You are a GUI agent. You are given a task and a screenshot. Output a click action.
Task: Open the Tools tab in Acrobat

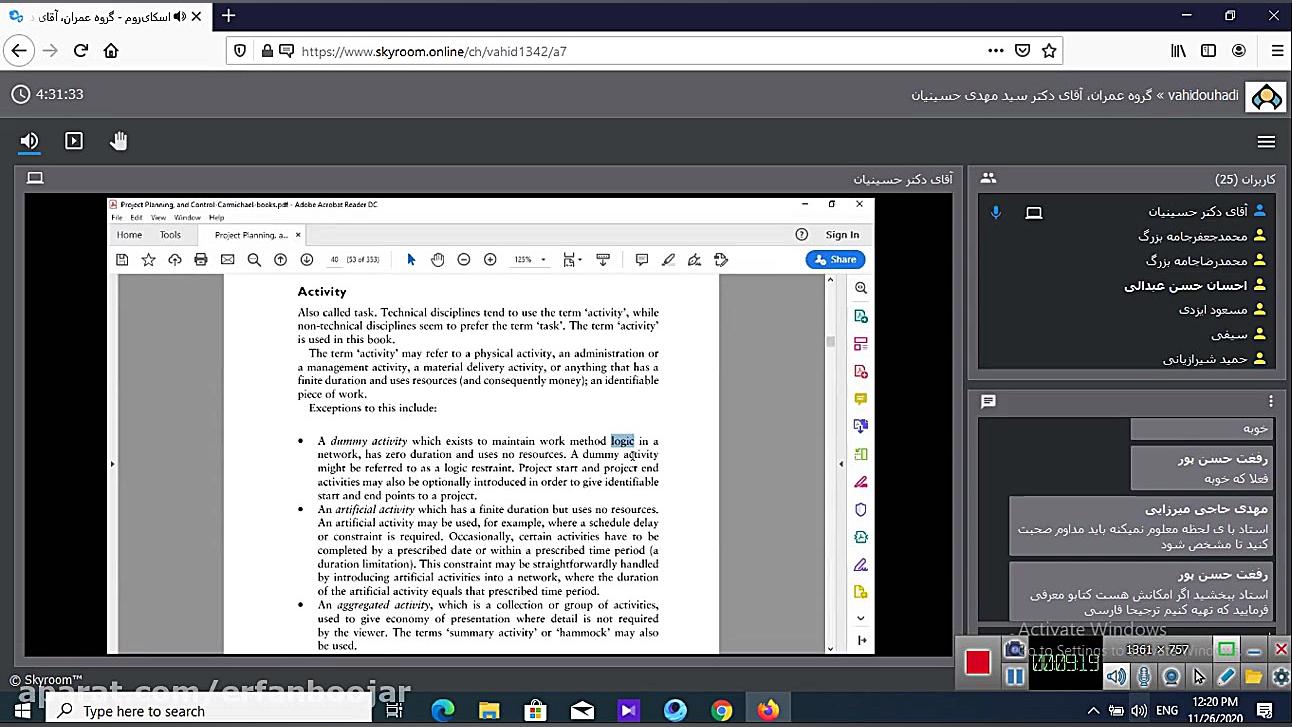point(170,235)
